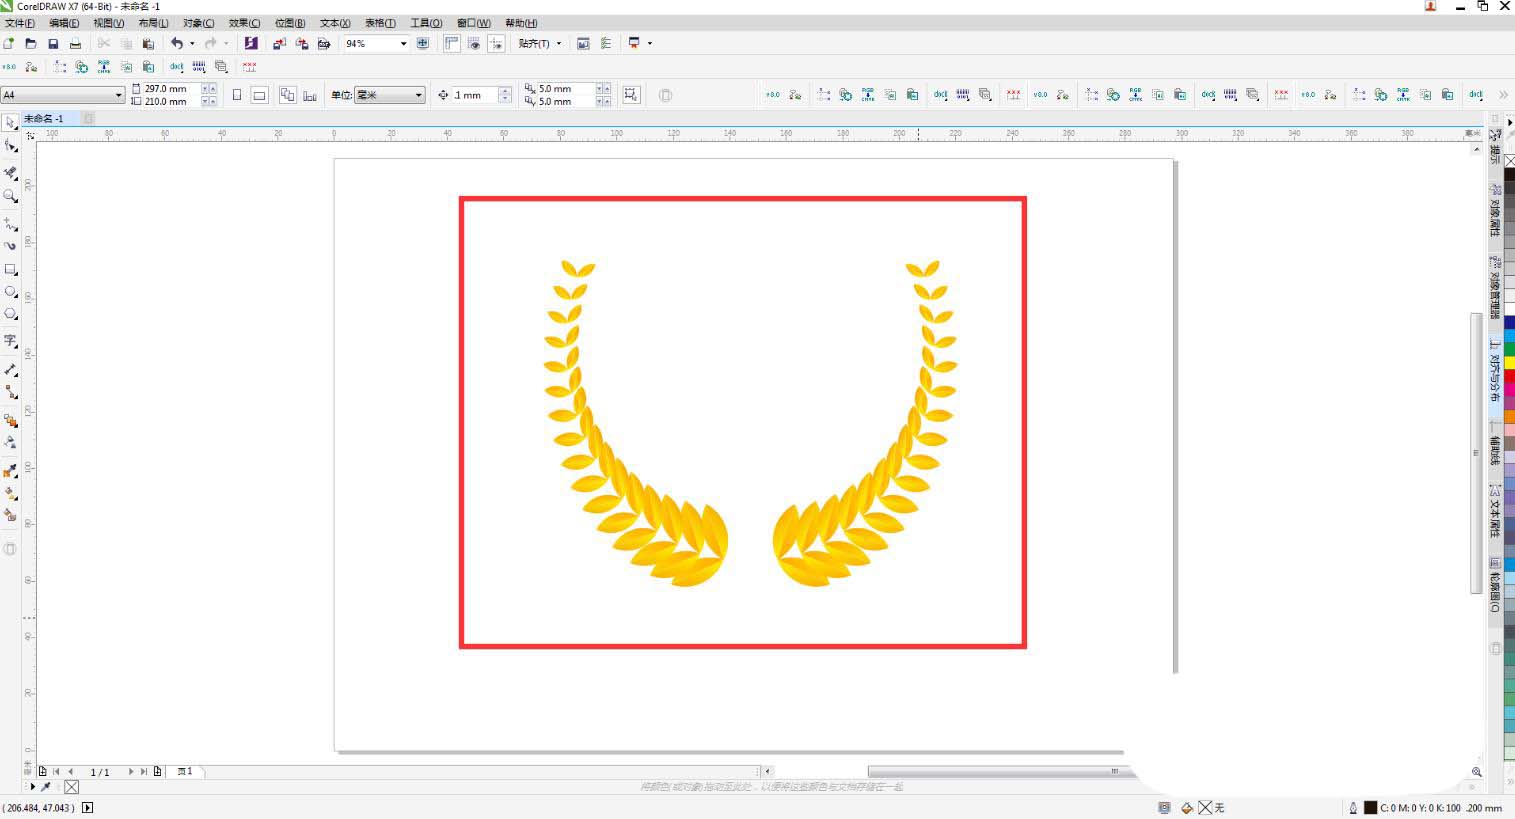Open the A4 paper size dropdown
This screenshot has height=819, width=1515.
[x=119, y=95]
